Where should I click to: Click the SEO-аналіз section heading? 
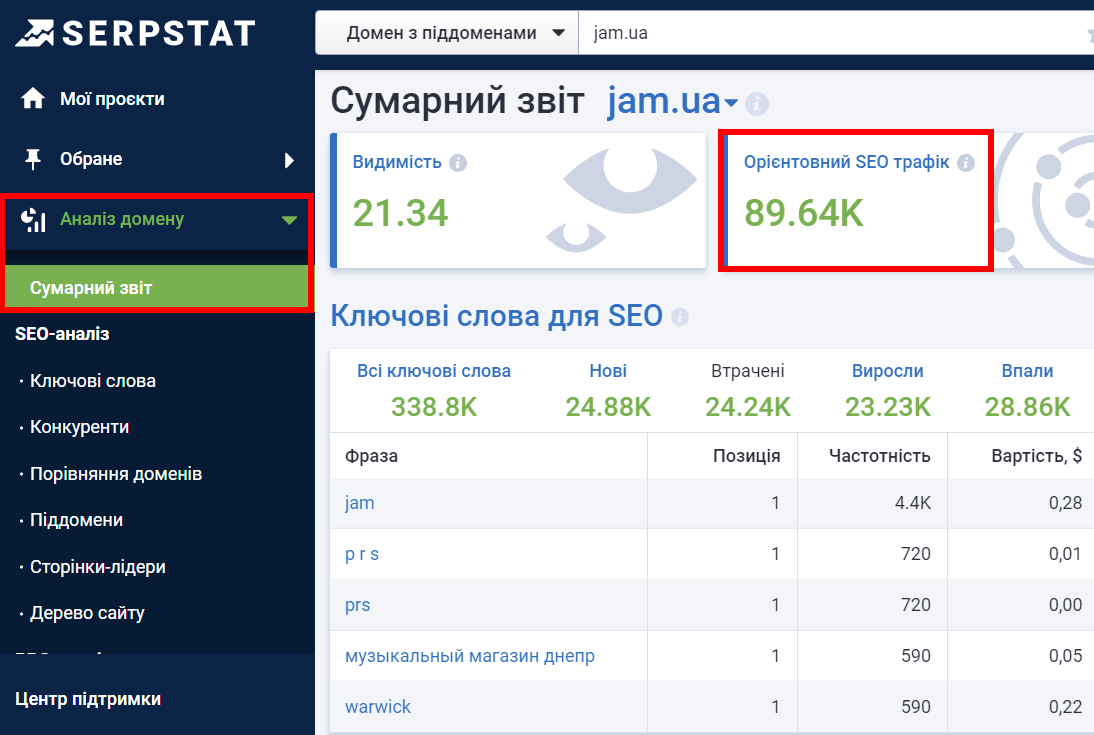tap(62, 334)
